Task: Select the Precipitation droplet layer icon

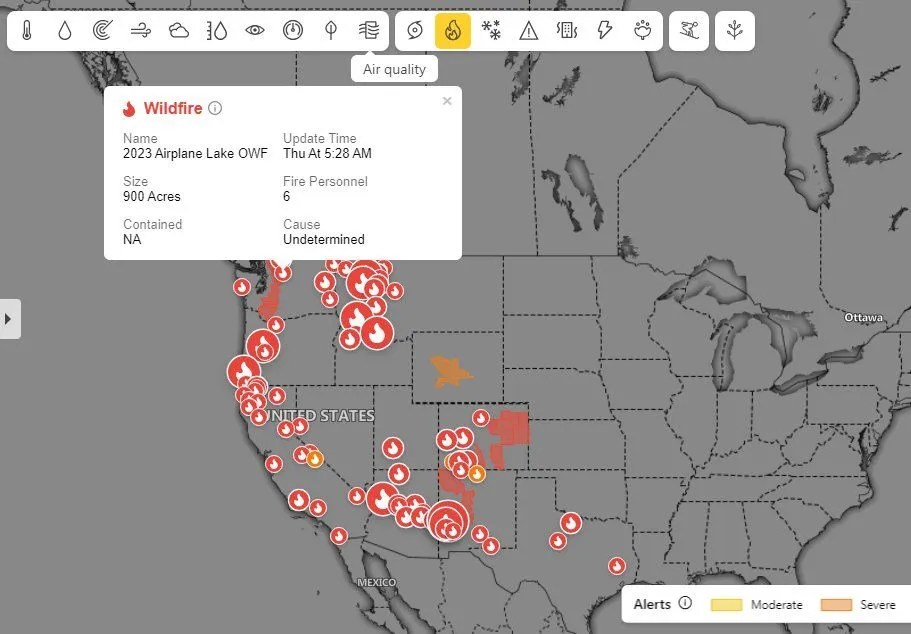Action: pos(64,30)
